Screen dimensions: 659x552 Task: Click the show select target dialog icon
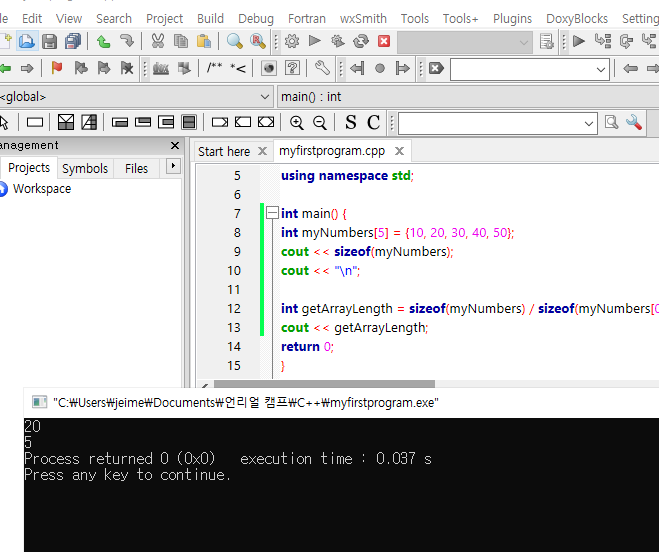[546, 41]
